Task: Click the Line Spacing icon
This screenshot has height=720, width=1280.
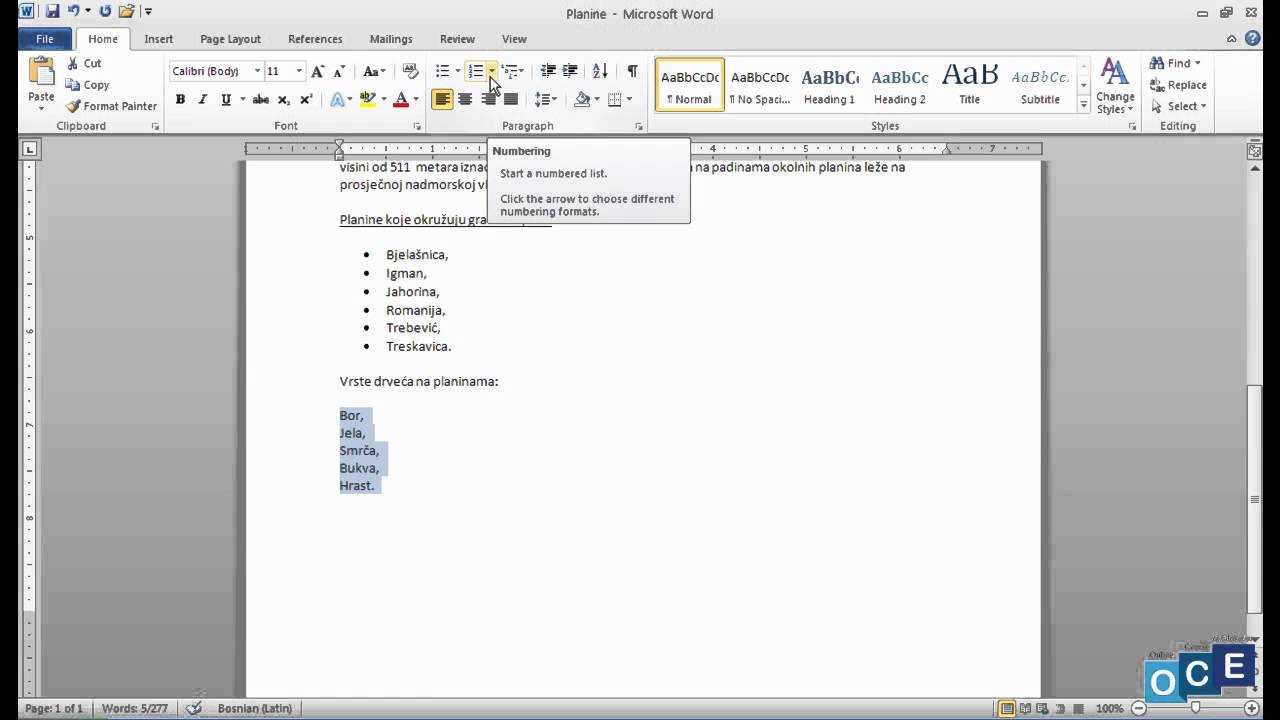Action: pyautogui.click(x=542, y=99)
